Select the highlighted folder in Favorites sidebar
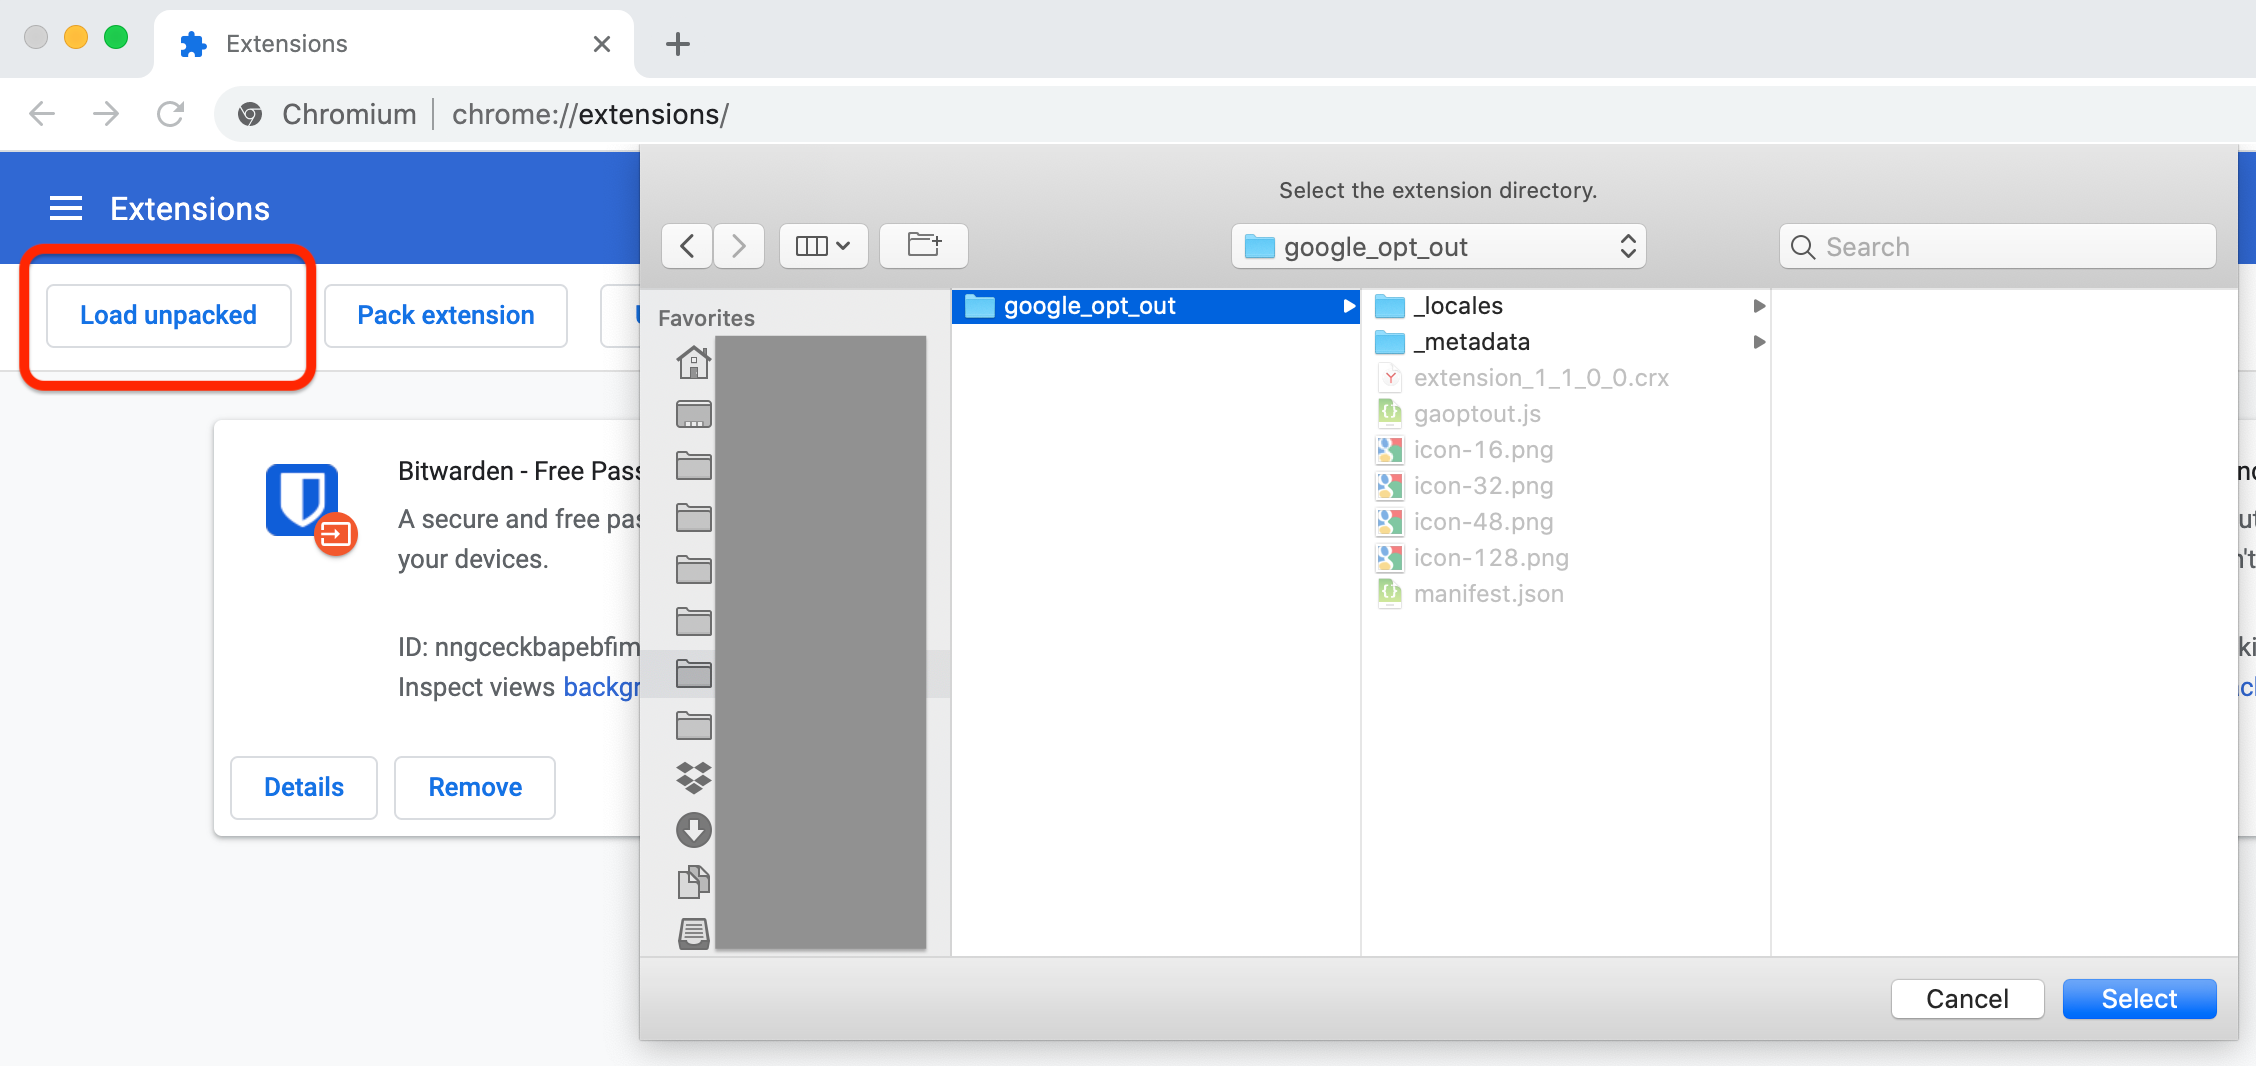 click(x=694, y=674)
